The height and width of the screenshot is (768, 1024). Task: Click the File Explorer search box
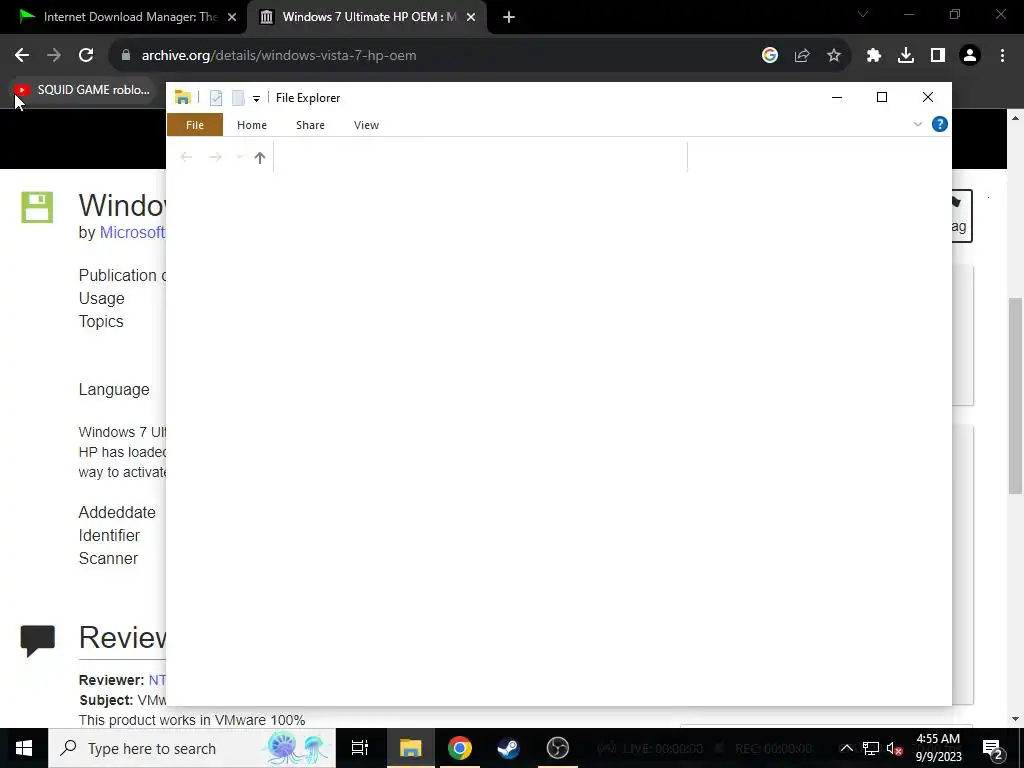pyautogui.click(x=818, y=157)
